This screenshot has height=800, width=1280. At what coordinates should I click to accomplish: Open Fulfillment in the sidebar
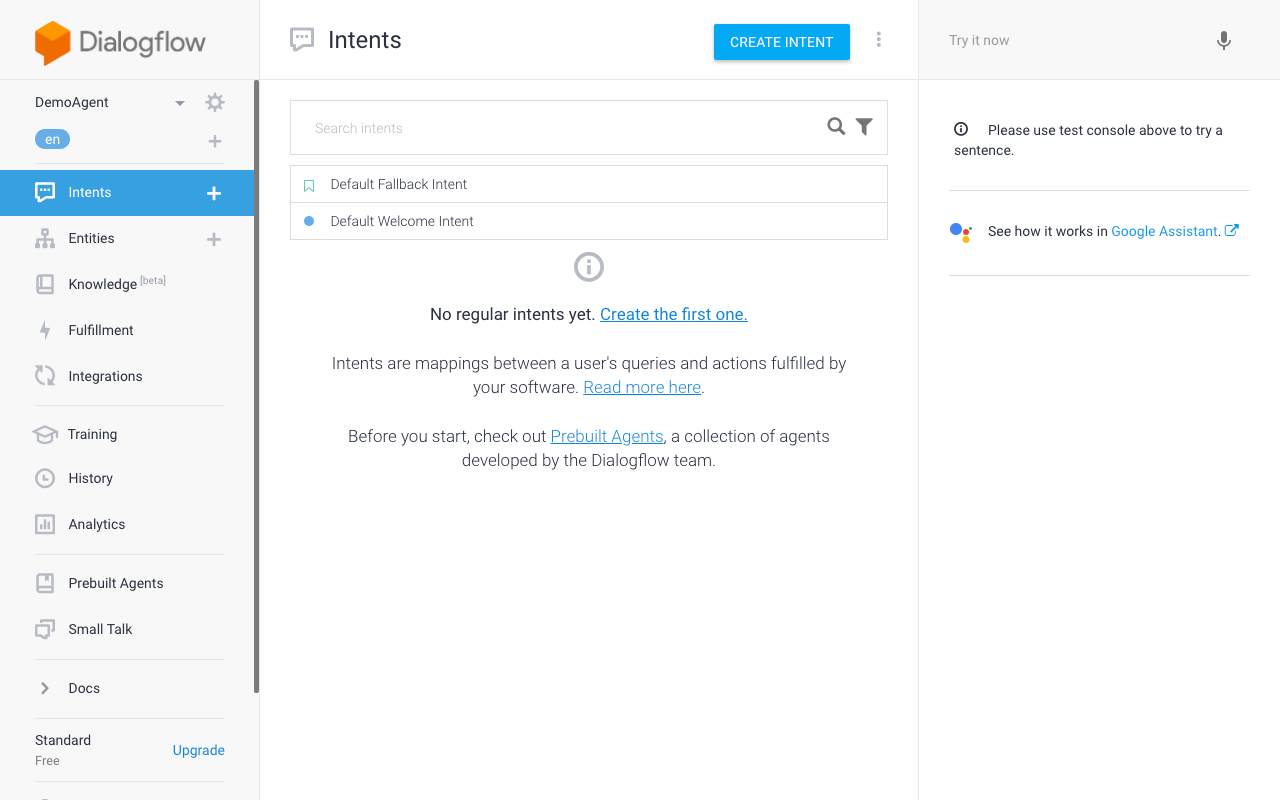pyautogui.click(x=100, y=330)
